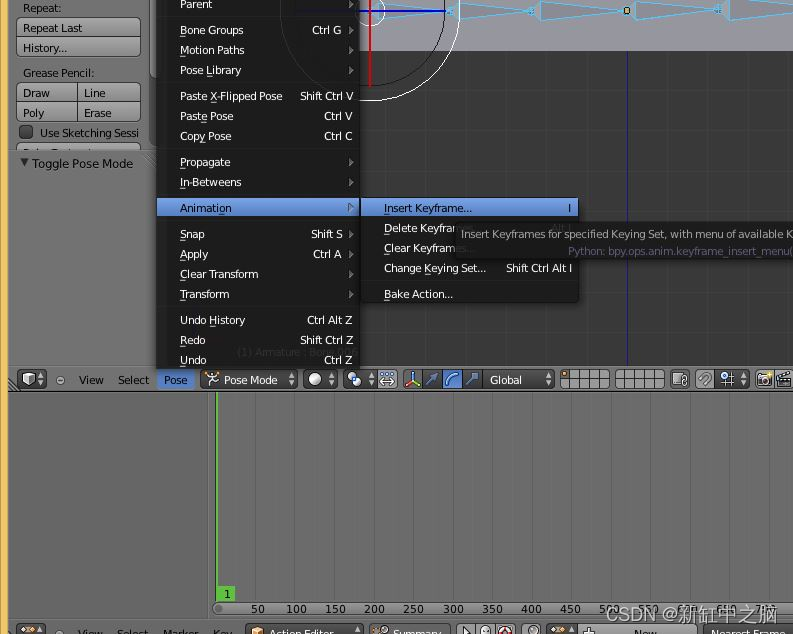Open the Action Editor mode dropdown
This screenshot has height=634, width=793.
pyautogui.click(x=304, y=629)
